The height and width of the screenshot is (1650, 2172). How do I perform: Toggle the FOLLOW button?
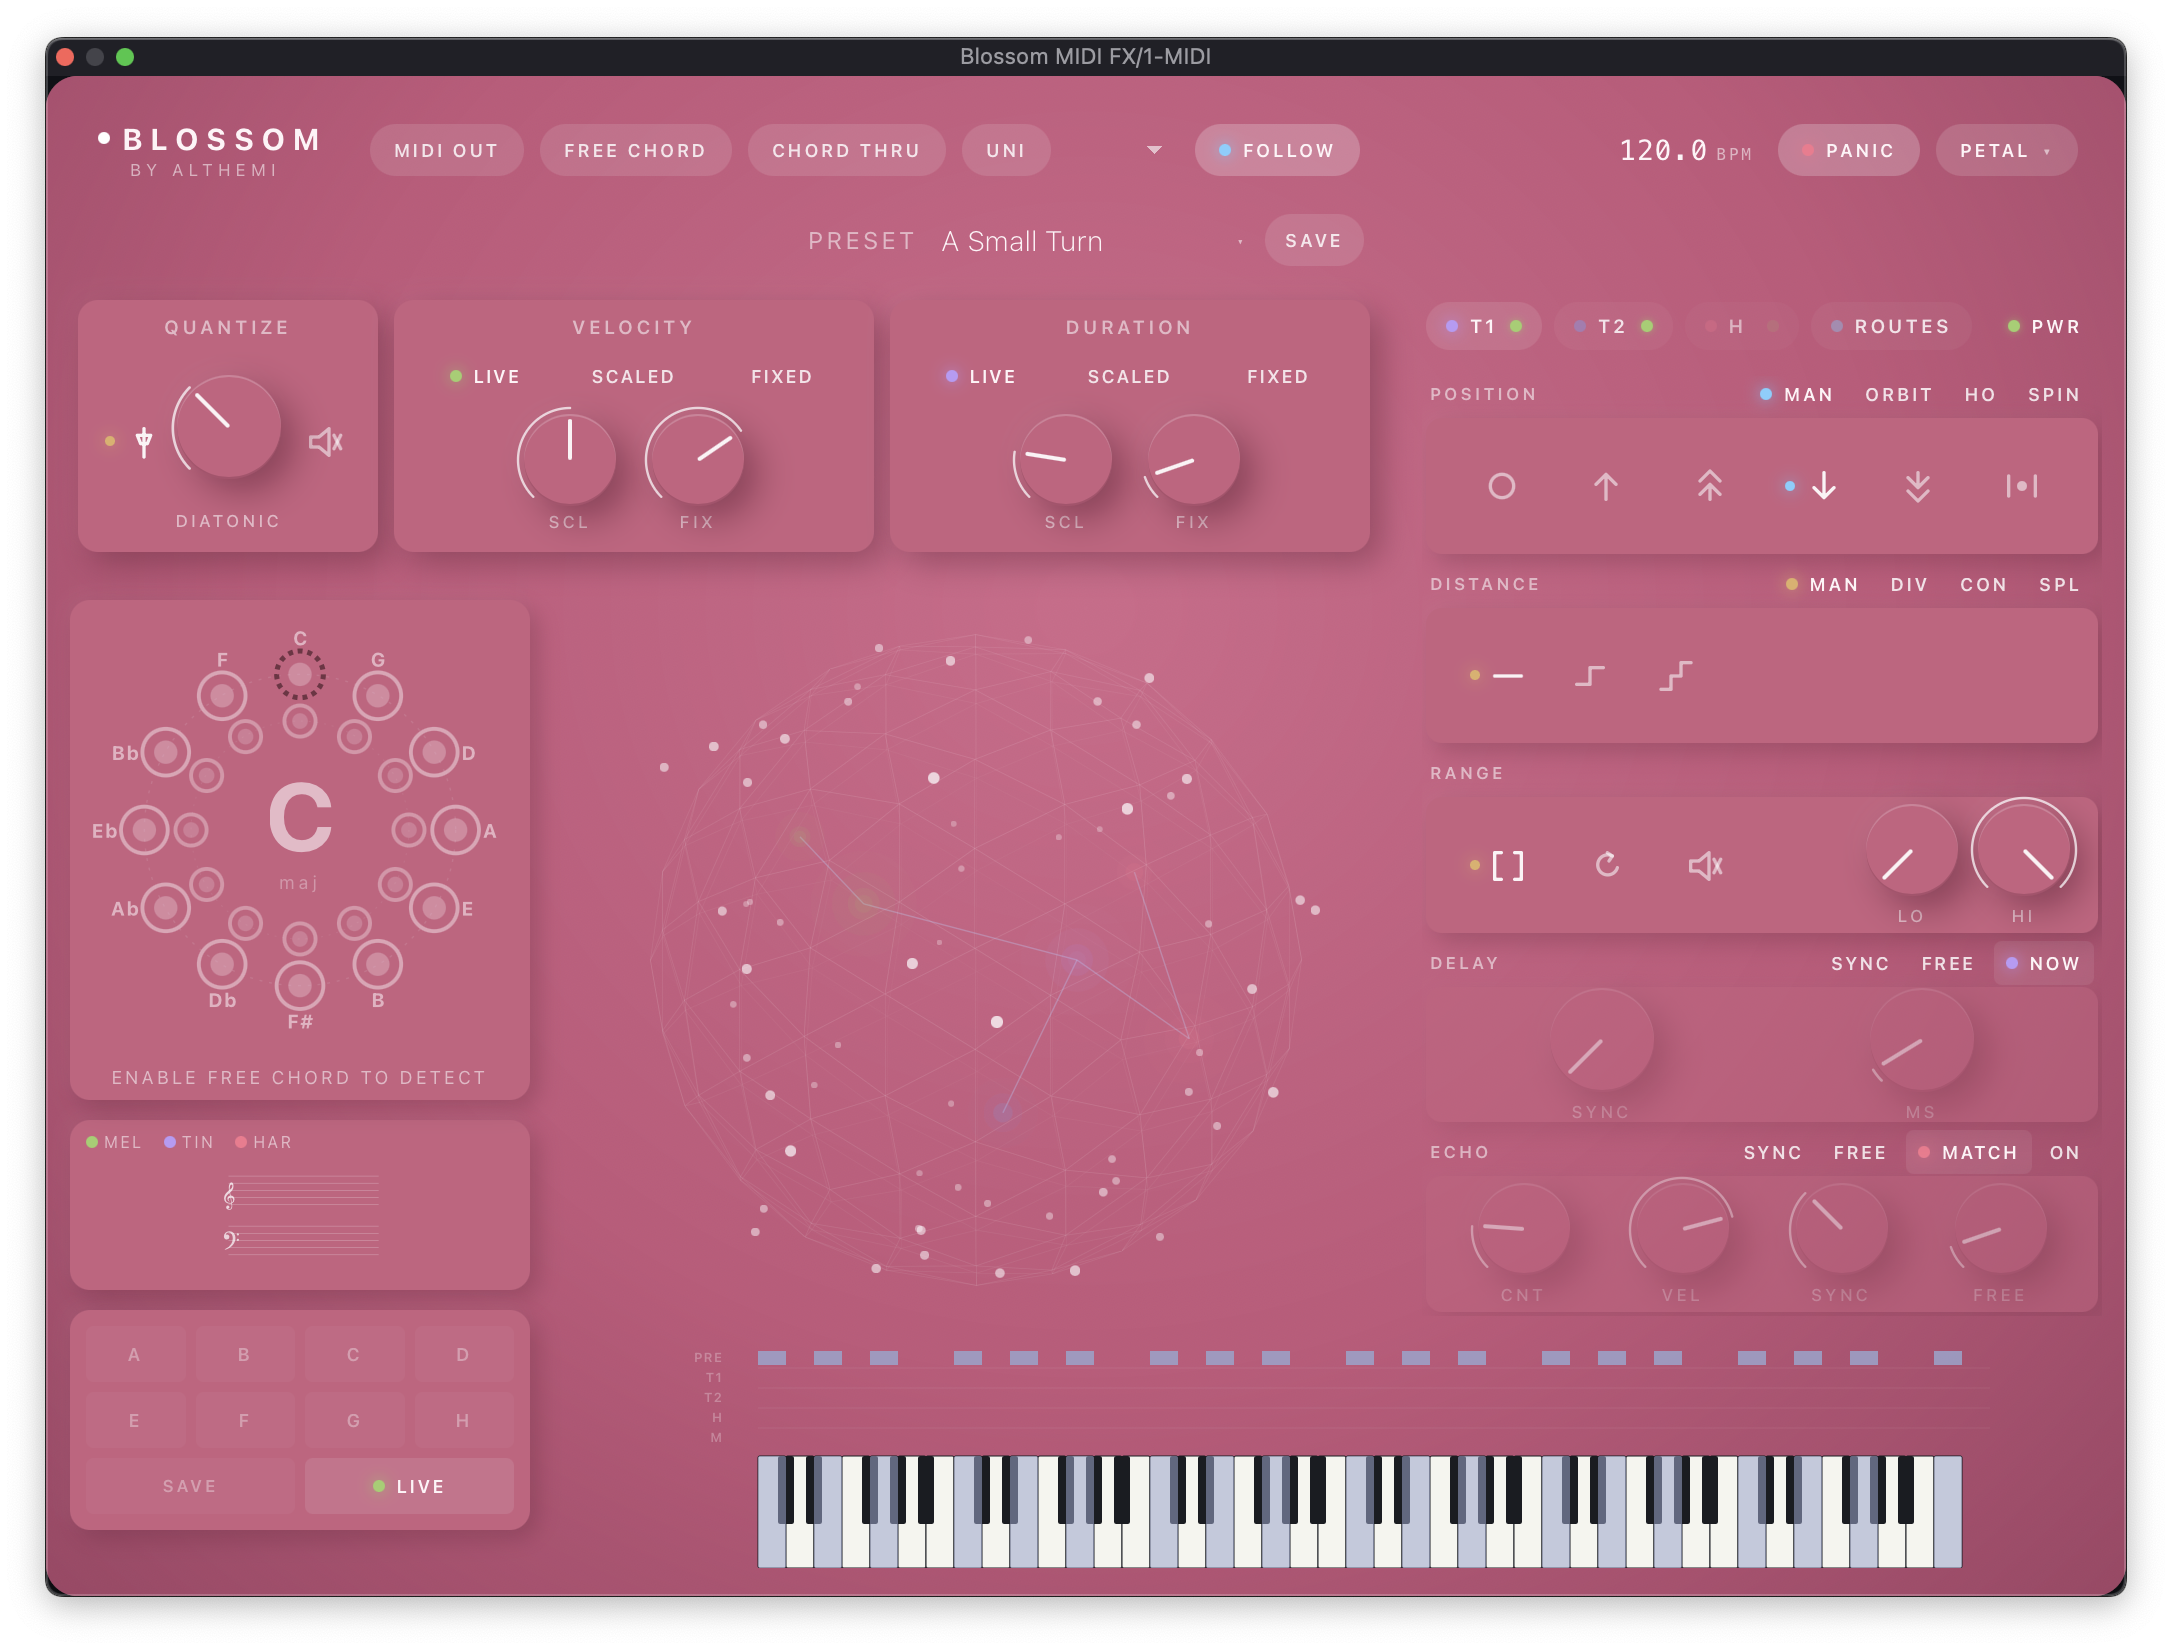point(1277,150)
